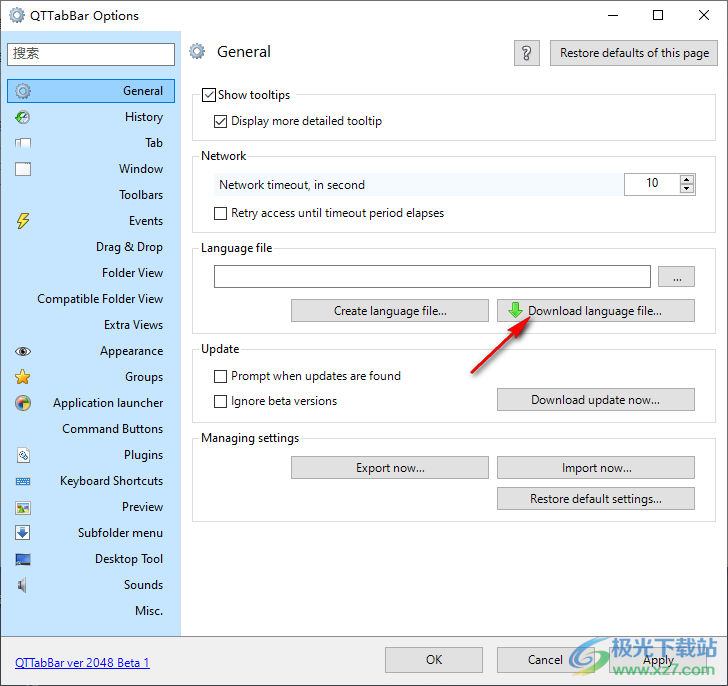Viewport: 728px width, 686px height.
Task: Uncheck the Show tooltips checkbox
Action: (x=209, y=95)
